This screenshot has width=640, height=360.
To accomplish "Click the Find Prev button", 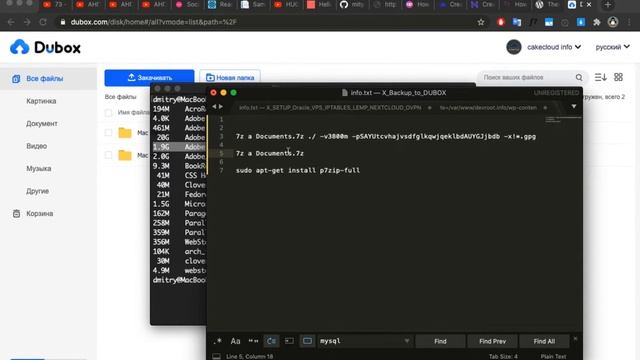I will click(x=493, y=341).
